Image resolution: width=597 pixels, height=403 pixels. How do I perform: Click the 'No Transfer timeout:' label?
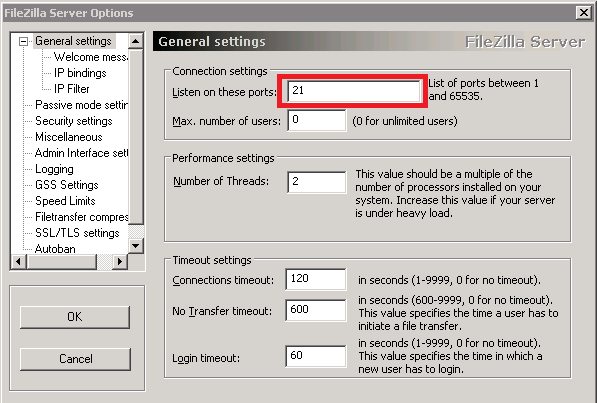[222, 311]
